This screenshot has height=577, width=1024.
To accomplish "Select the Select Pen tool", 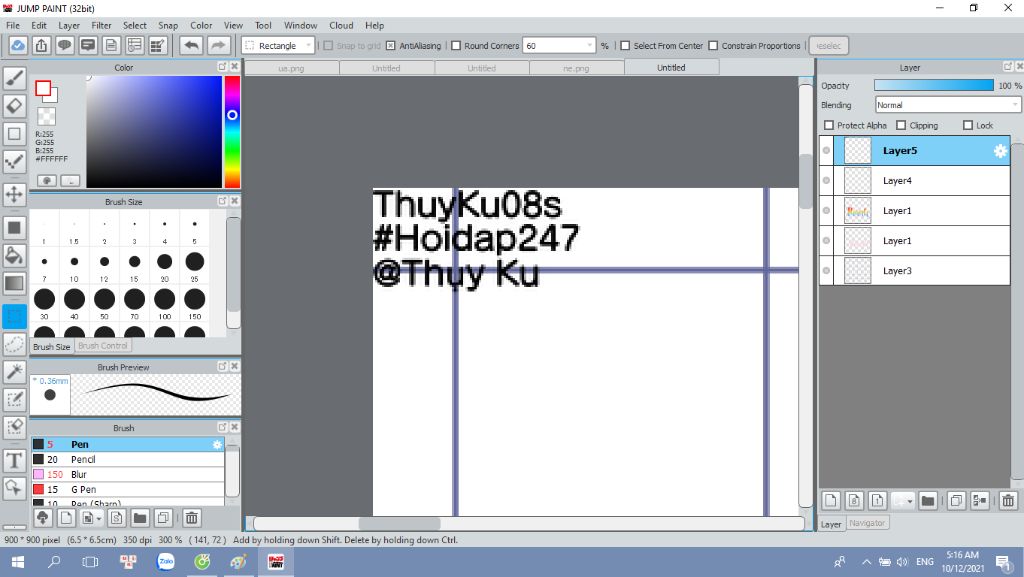I will coord(14,399).
